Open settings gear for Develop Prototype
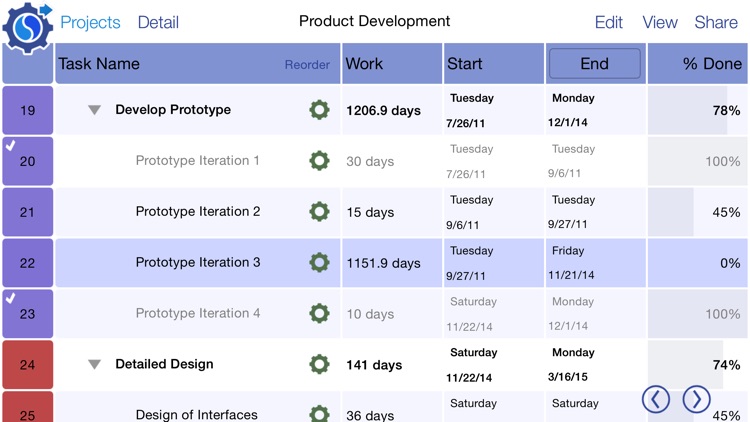Screen dimensions: 750x422 319,110
